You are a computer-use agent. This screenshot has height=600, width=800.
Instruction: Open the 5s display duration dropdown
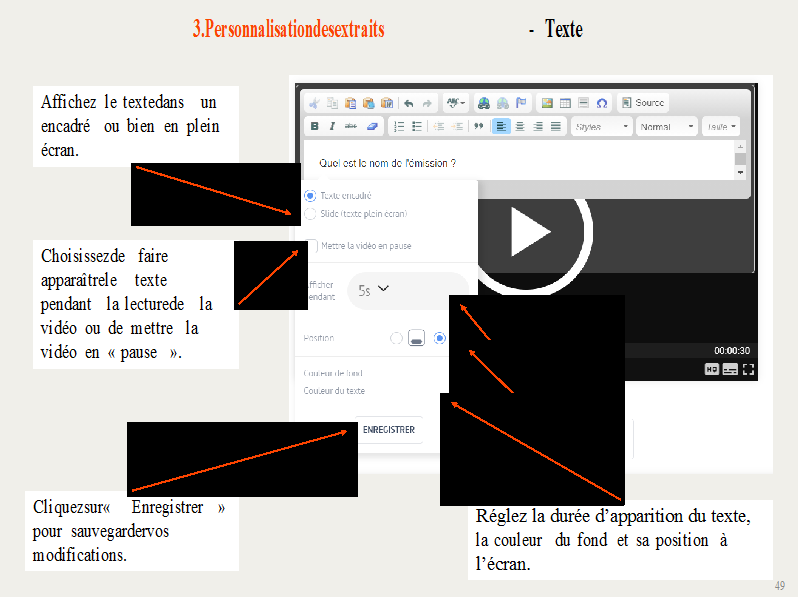(374, 290)
